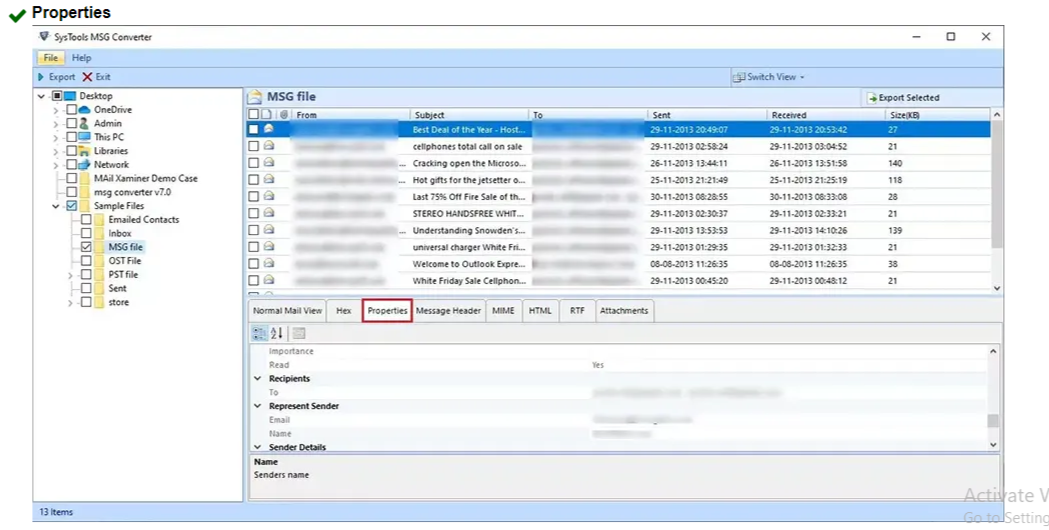Click the OneDrive cloud icon in tree
The width and height of the screenshot is (1049, 530).
pyautogui.click(x=84, y=110)
